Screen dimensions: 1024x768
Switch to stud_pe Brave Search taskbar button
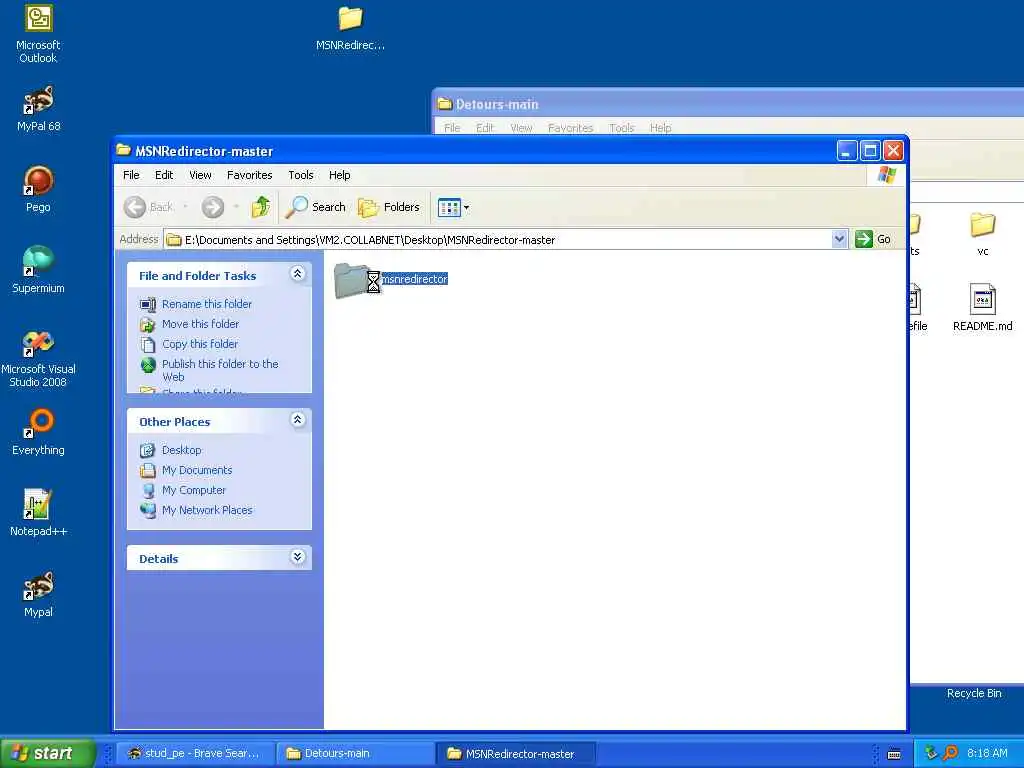click(x=194, y=754)
